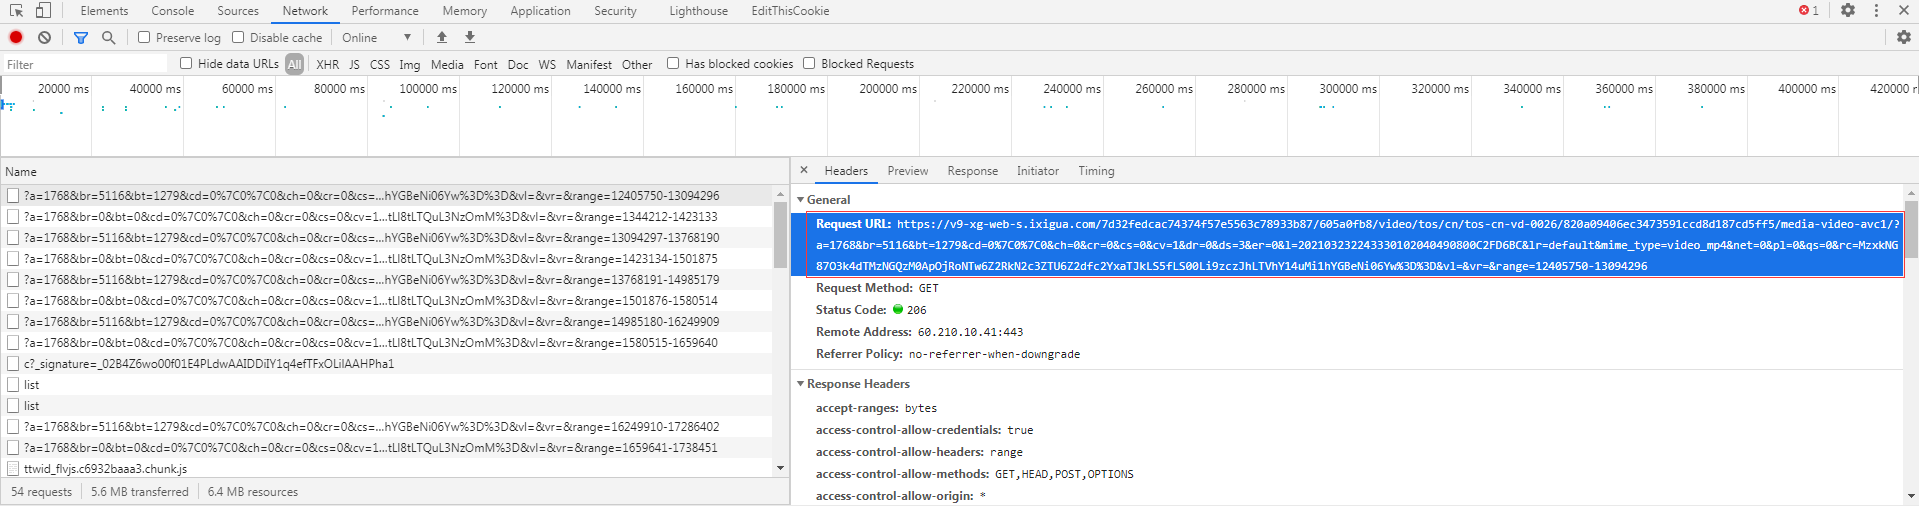
Task: Enable the Preserve log checkbox
Action: (x=144, y=37)
